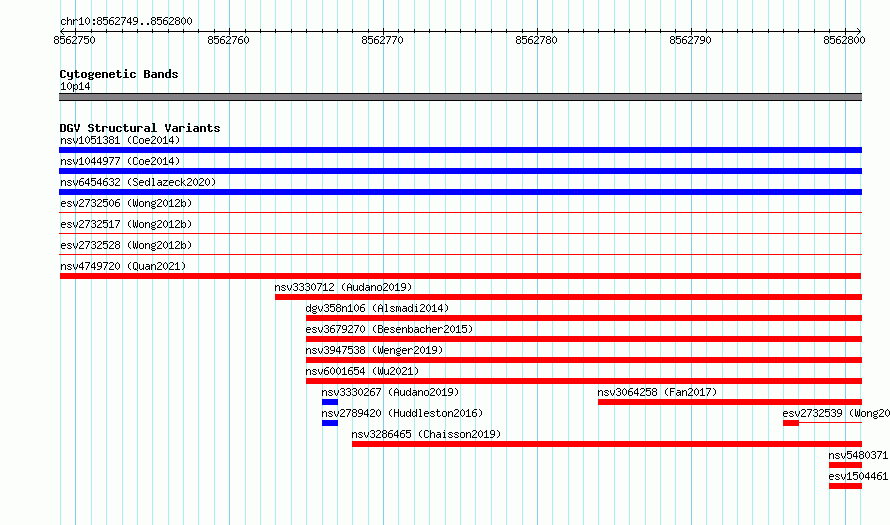Click ruler position label 8562760

228,40
